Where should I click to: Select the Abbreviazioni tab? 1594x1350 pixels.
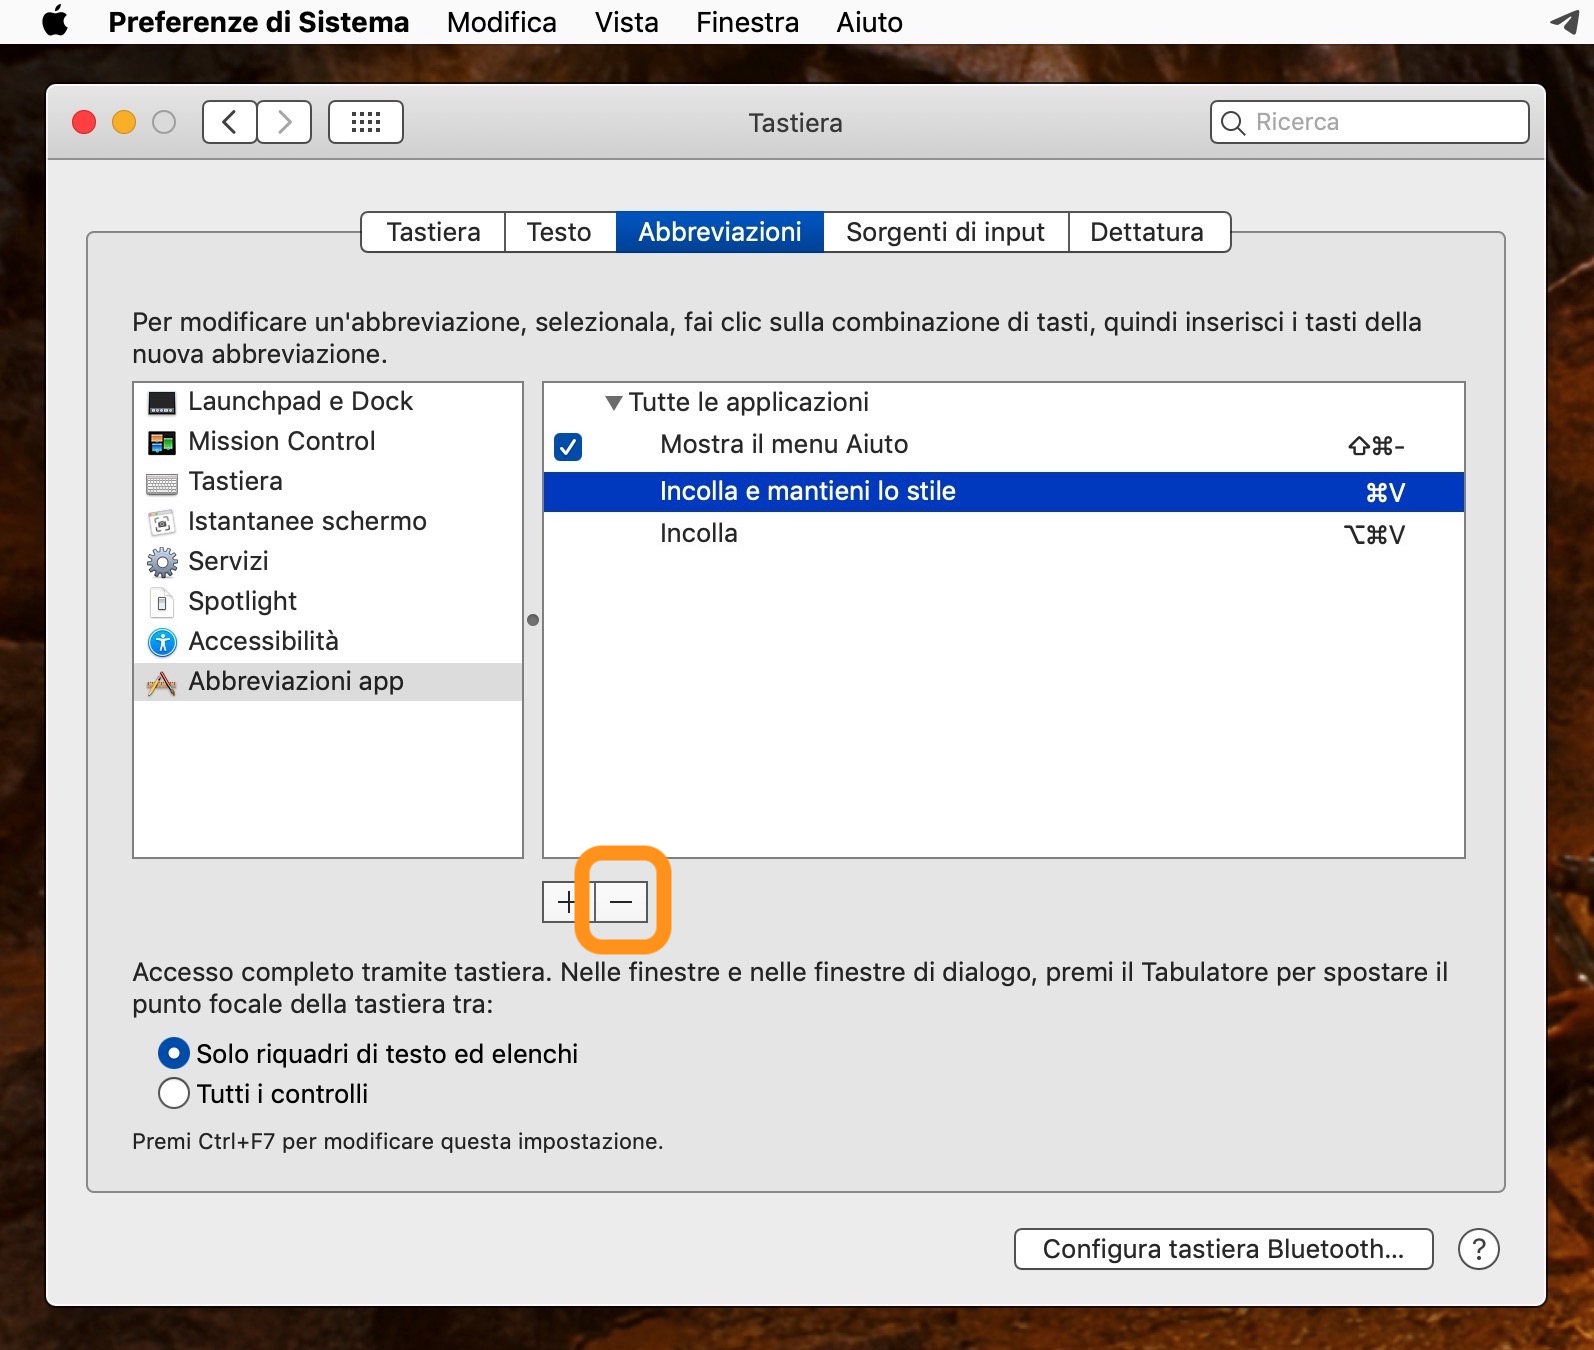(x=720, y=232)
